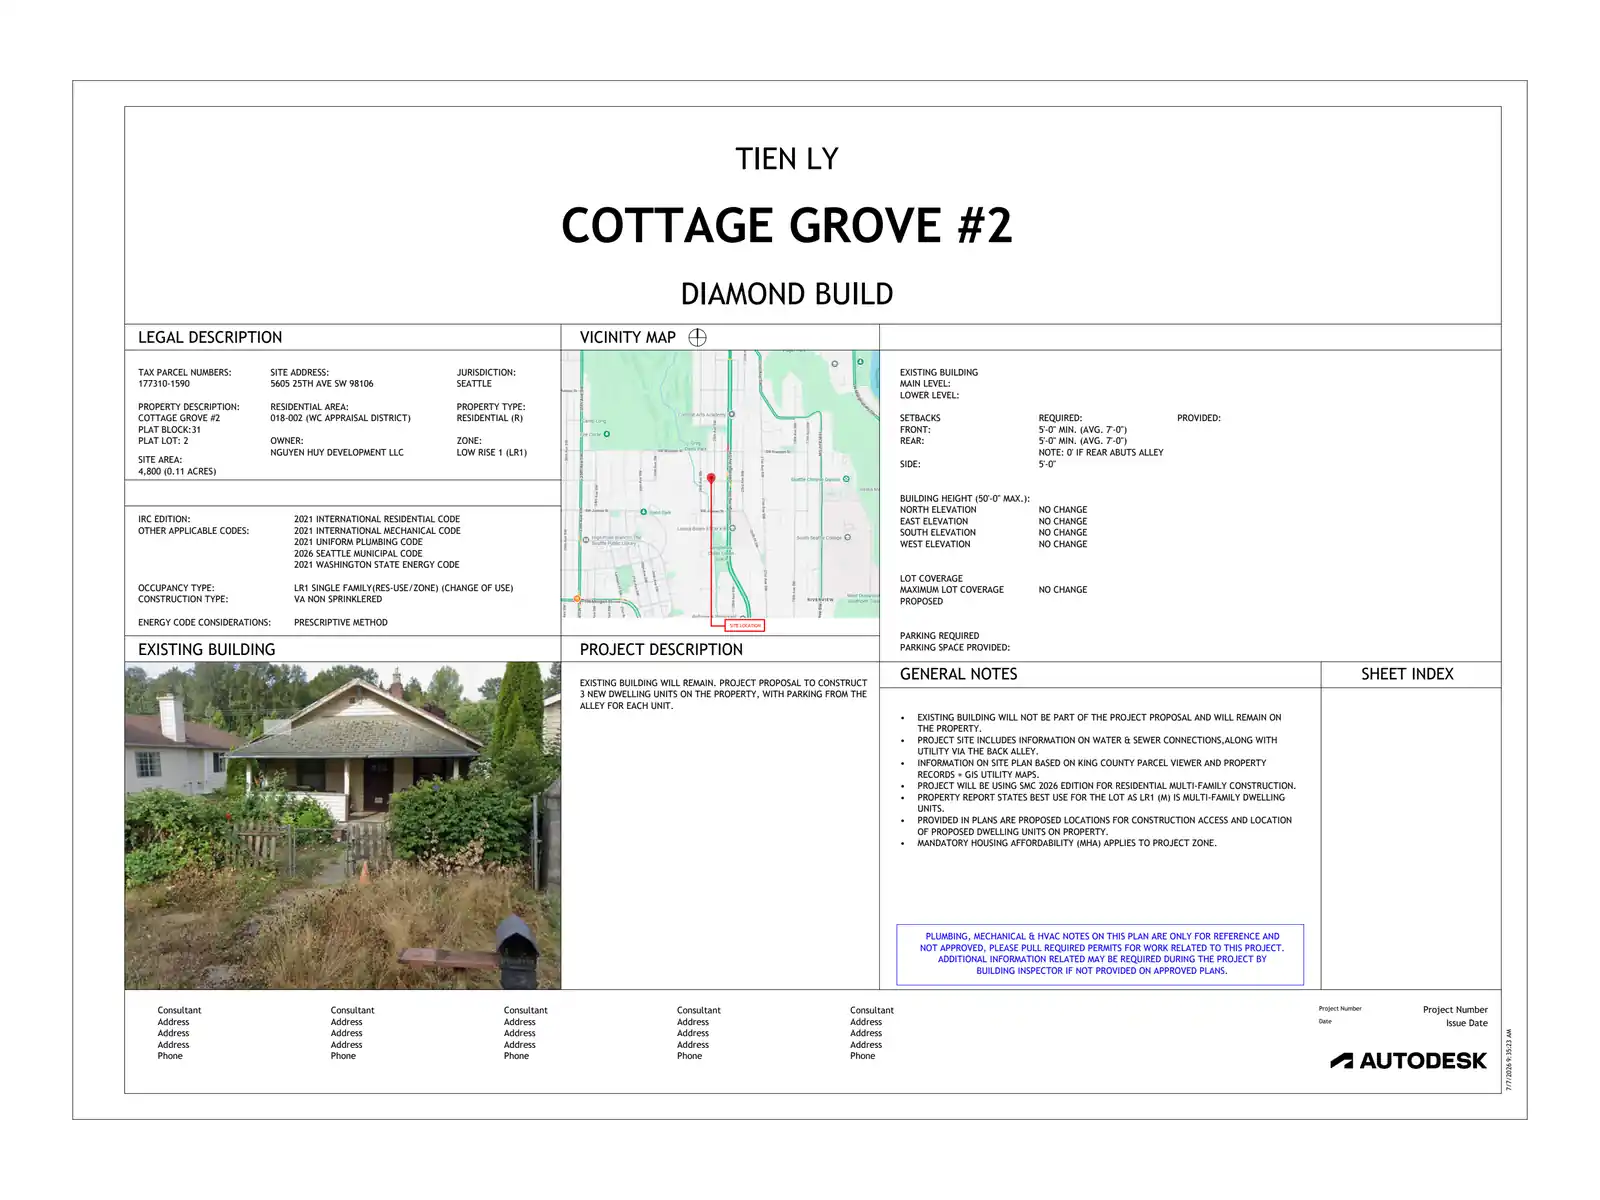Viewport: 1600px width, 1200px height.
Task: Click 2021 INTERNATIONAL RESIDENTIAL CODE text
Action: pos(377,520)
